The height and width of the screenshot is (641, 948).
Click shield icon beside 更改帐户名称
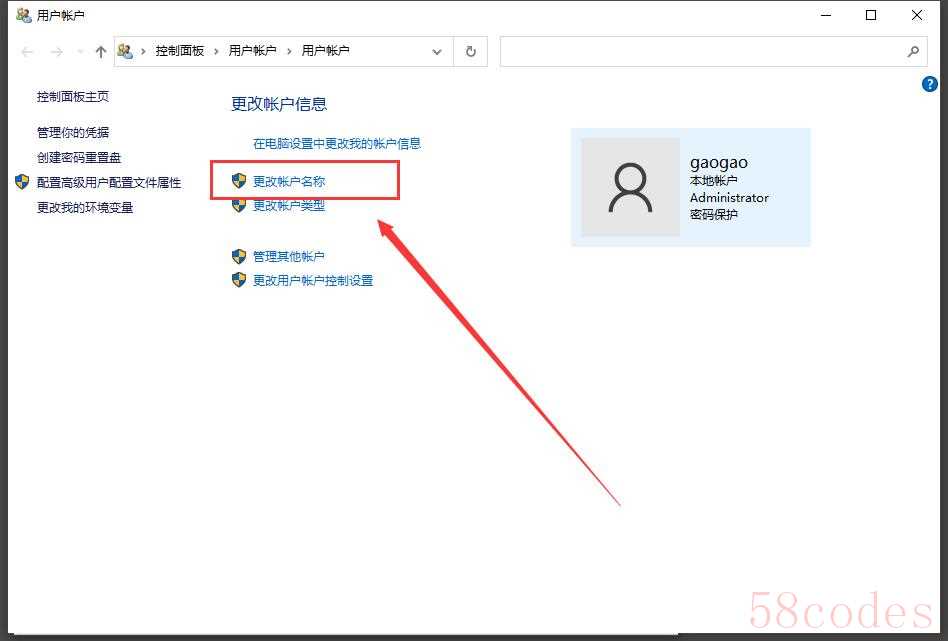[x=239, y=180]
